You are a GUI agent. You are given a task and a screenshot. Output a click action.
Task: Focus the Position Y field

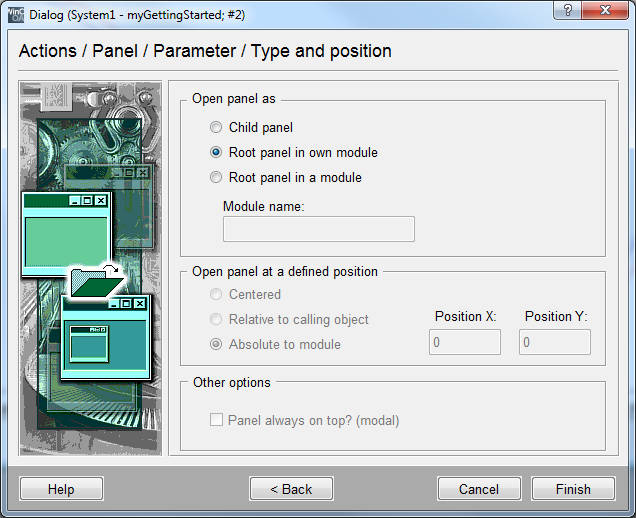coord(555,342)
